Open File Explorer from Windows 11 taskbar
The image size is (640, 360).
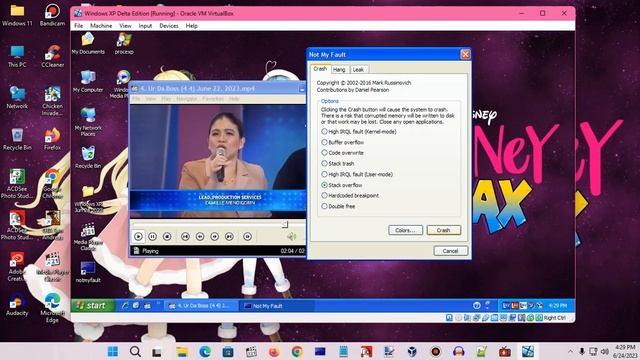(x=182, y=351)
